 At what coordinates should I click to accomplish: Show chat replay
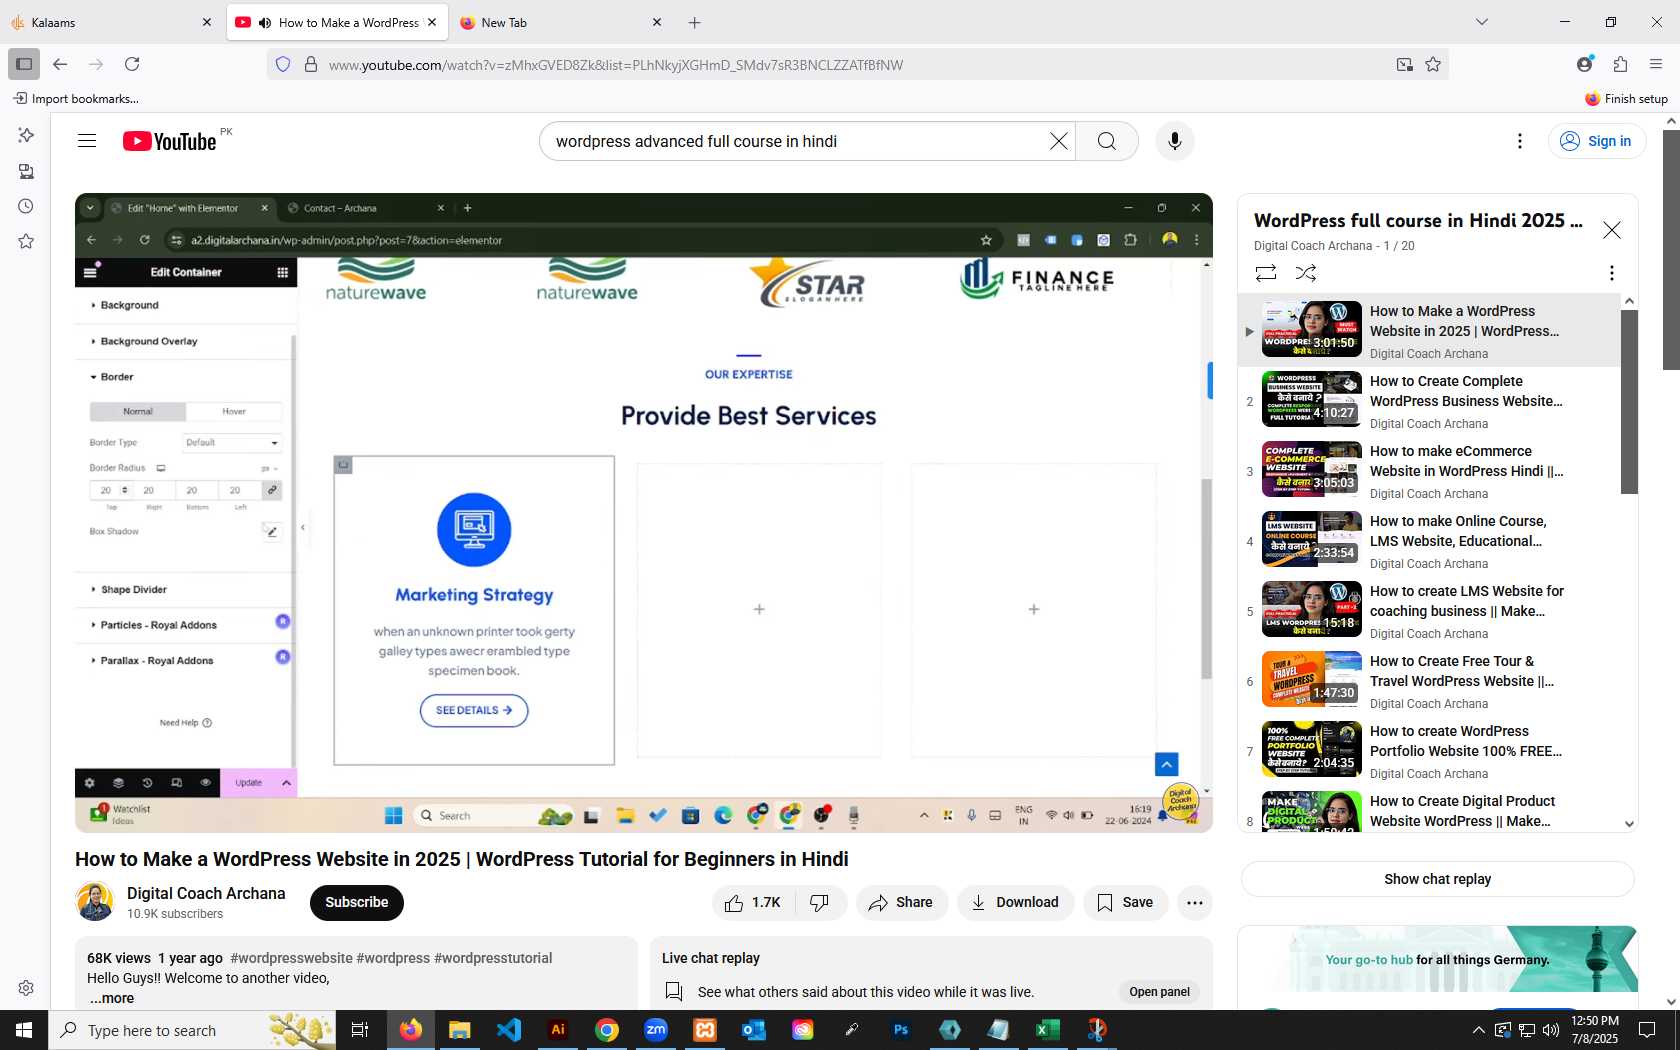[x=1437, y=879]
